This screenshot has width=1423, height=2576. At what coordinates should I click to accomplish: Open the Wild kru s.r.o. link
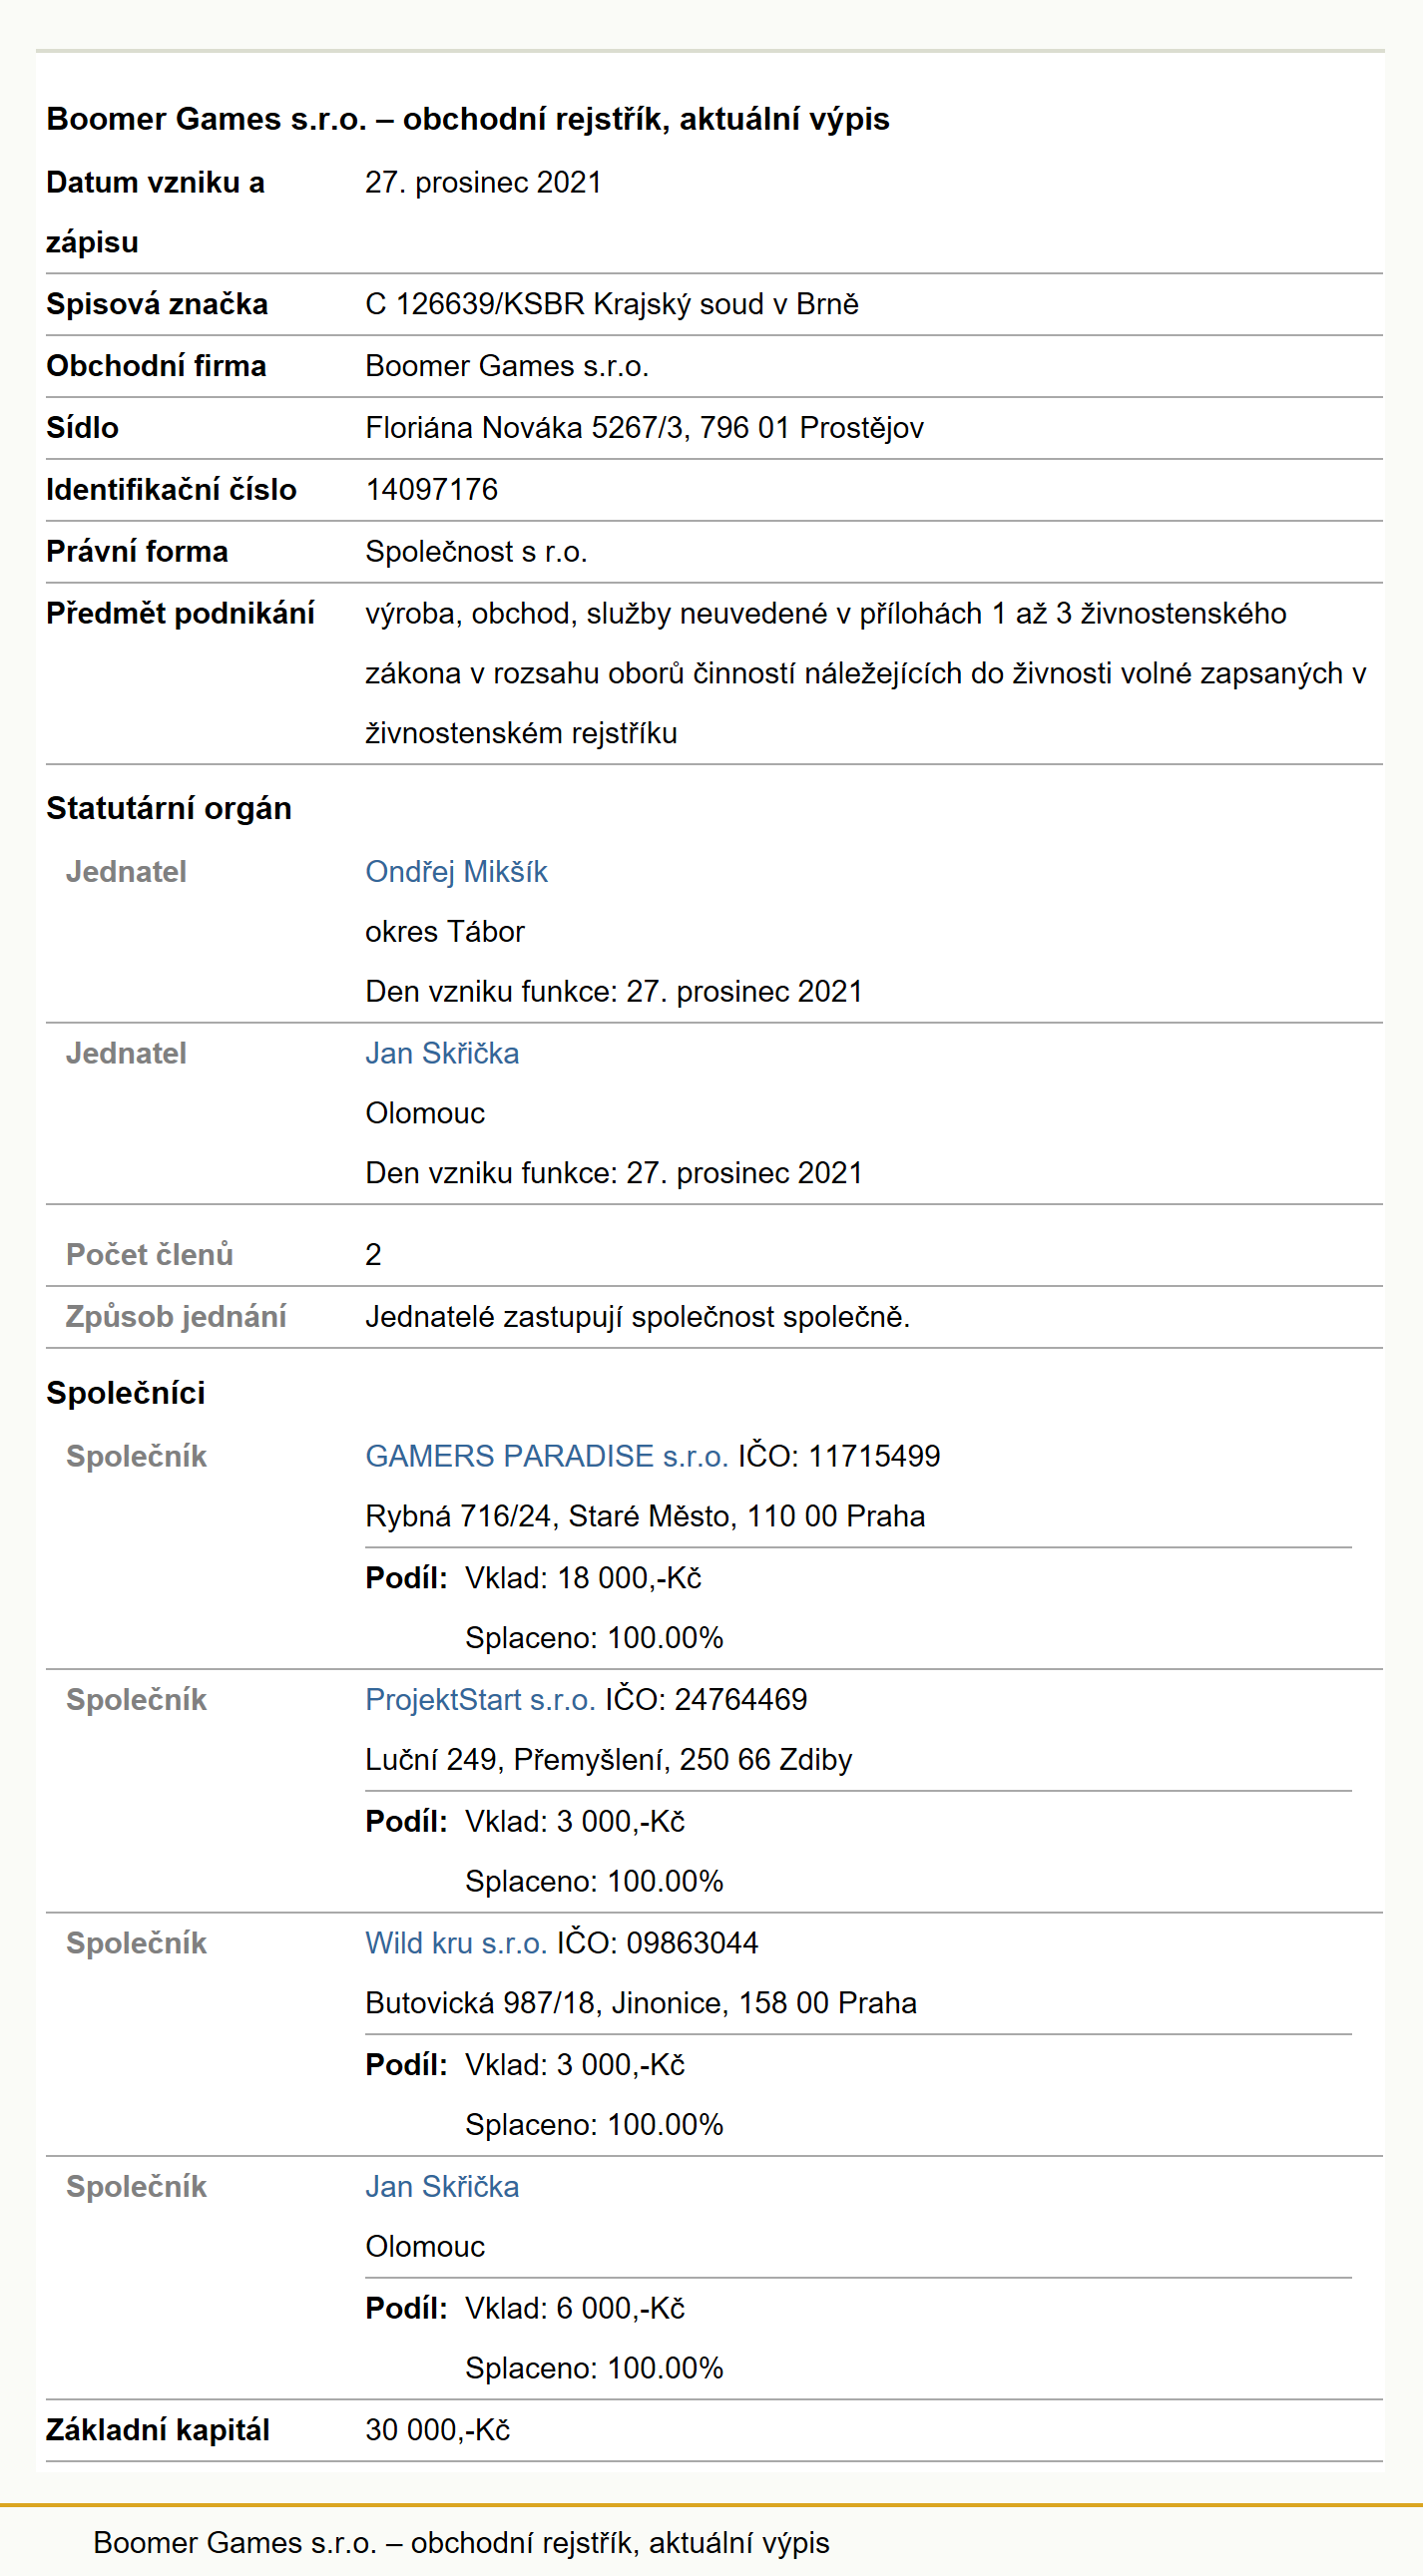pos(456,1943)
